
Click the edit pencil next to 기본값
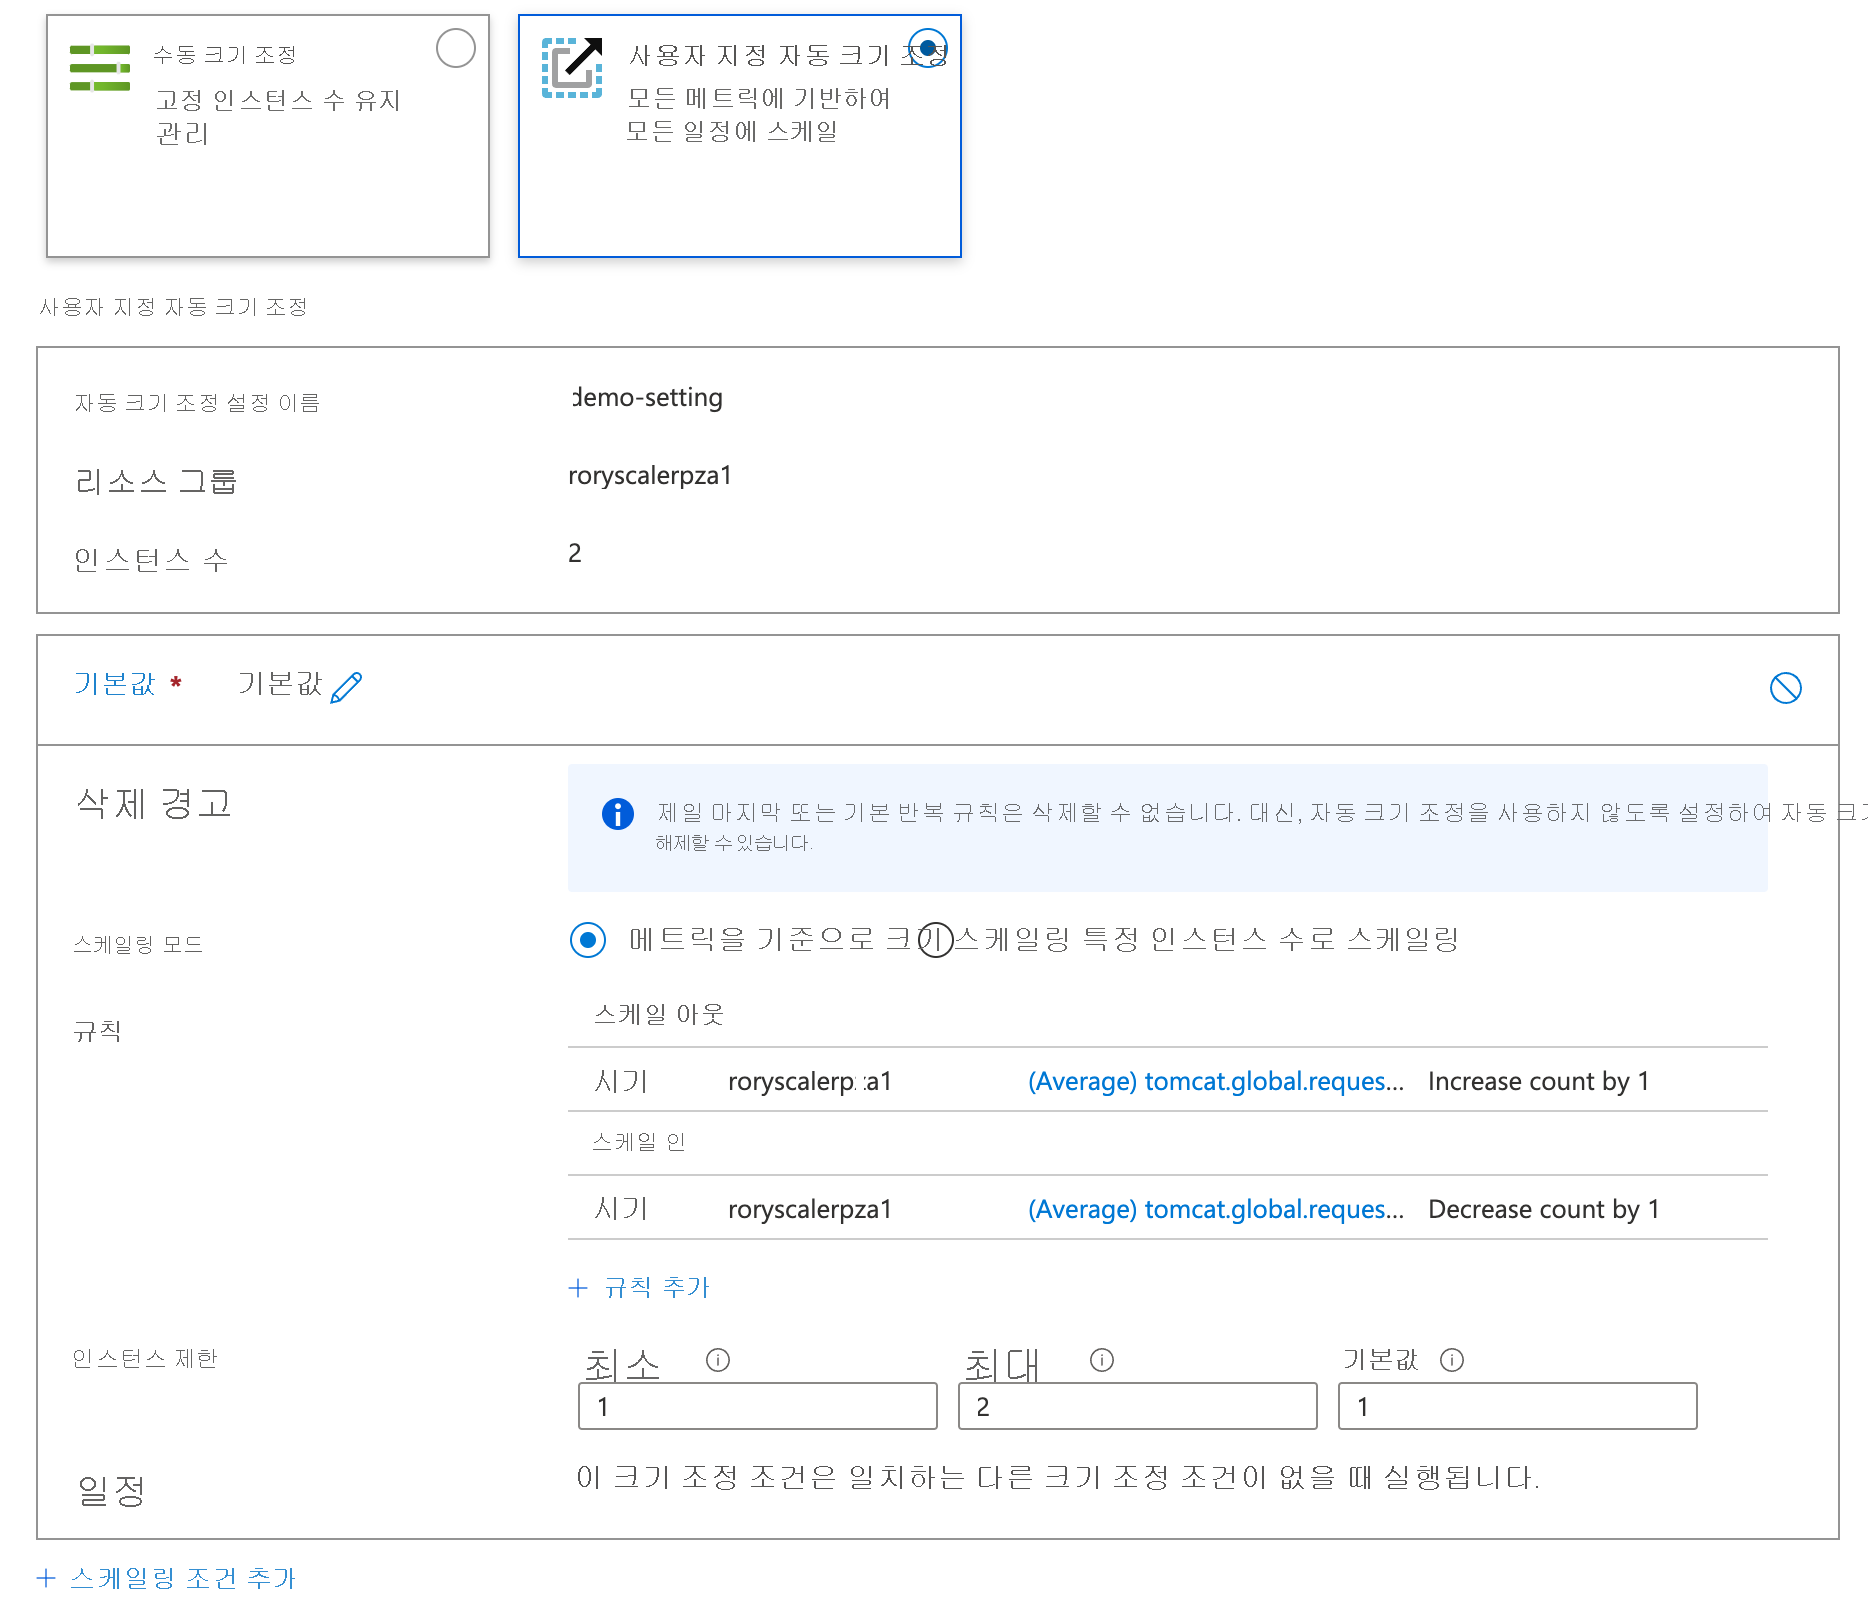(346, 684)
